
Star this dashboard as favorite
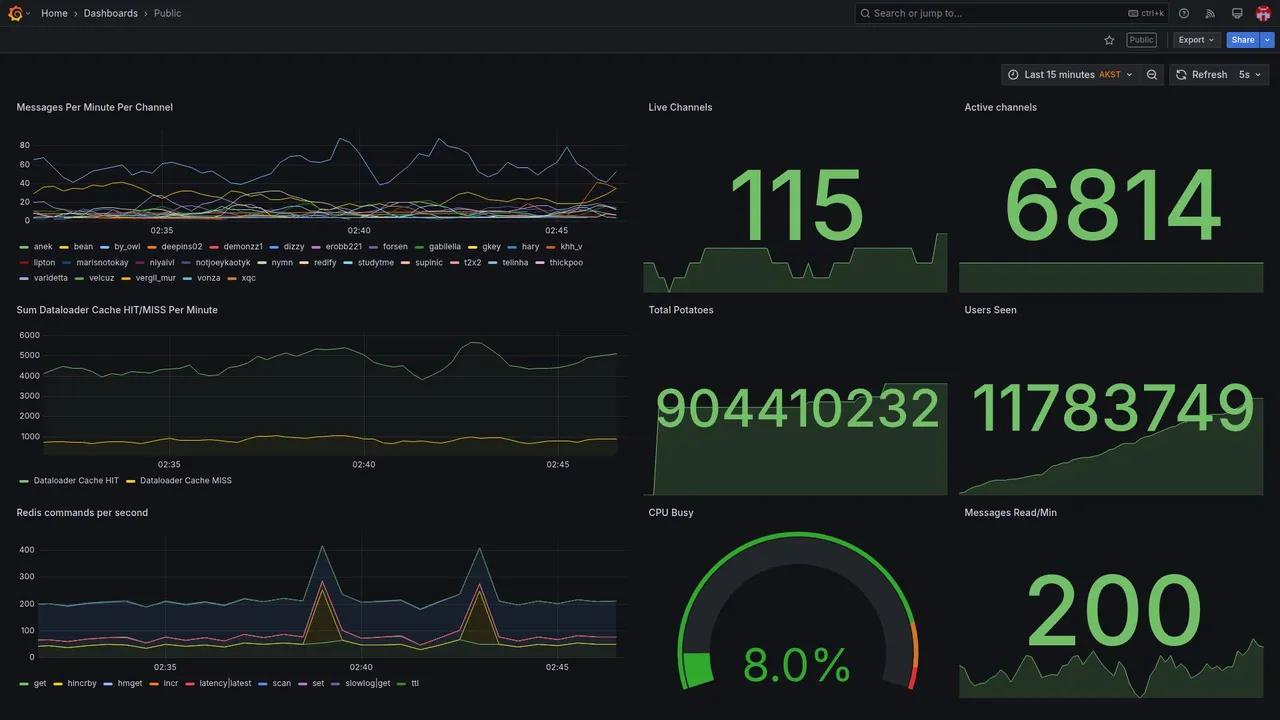pyautogui.click(x=1109, y=40)
